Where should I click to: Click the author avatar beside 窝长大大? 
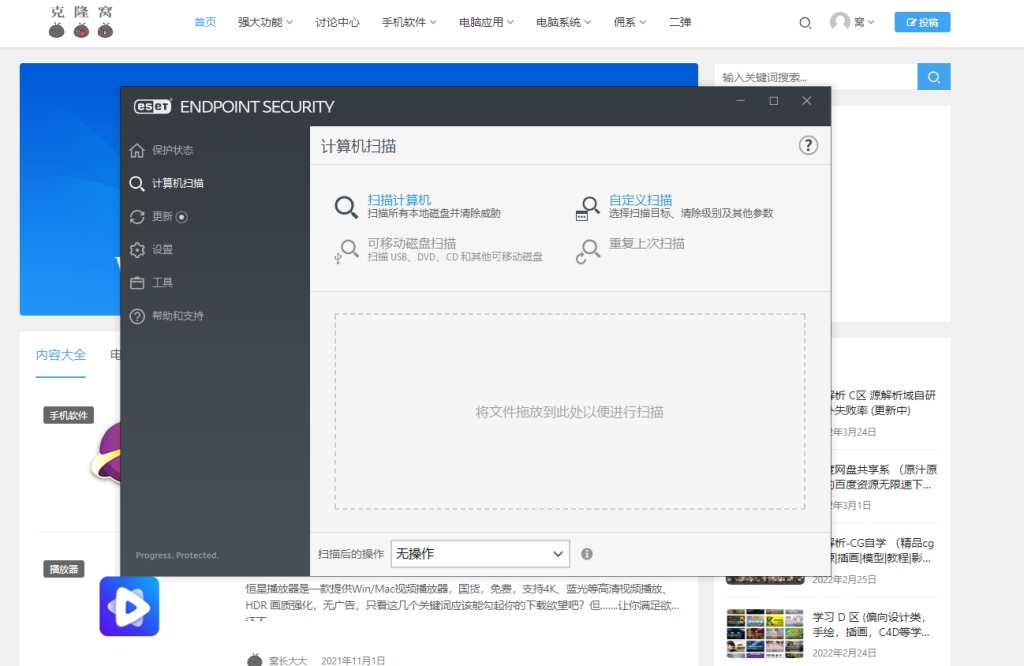(x=255, y=659)
